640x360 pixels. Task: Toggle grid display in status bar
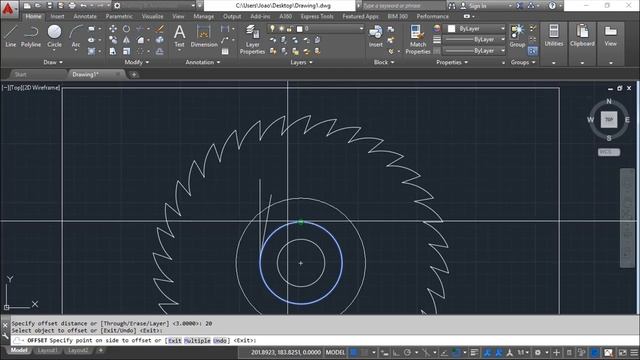(x=354, y=352)
